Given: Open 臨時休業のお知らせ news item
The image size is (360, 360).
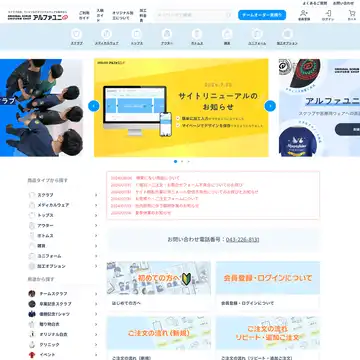Looking at the screenshot, I should pyautogui.click(x=155, y=206).
